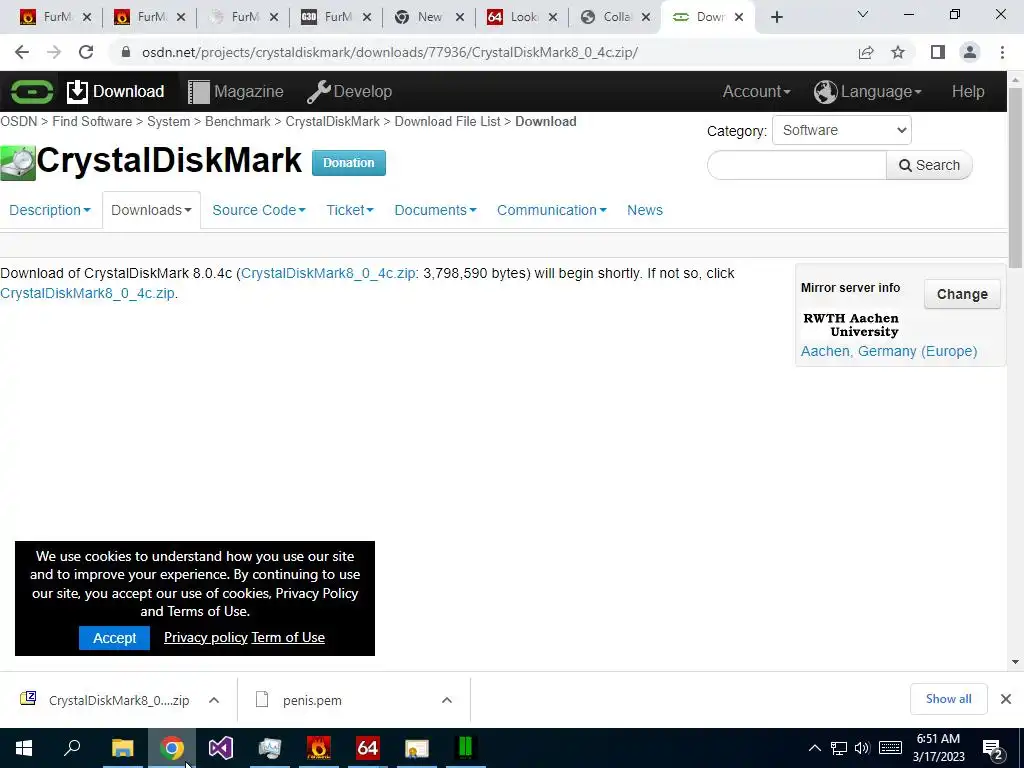Click Find Software breadcrumb link

[x=92, y=121]
